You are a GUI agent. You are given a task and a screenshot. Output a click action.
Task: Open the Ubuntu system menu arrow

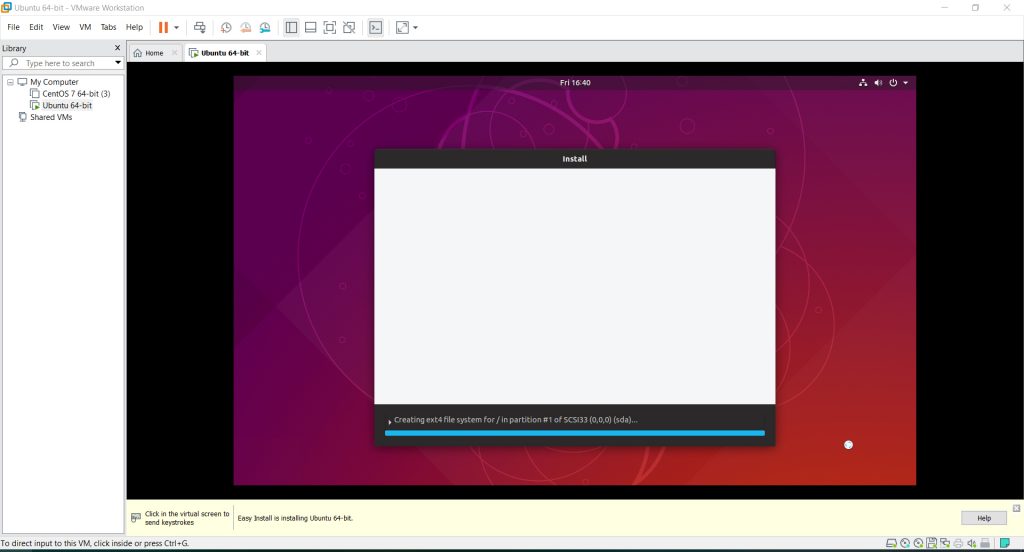tap(905, 83)
